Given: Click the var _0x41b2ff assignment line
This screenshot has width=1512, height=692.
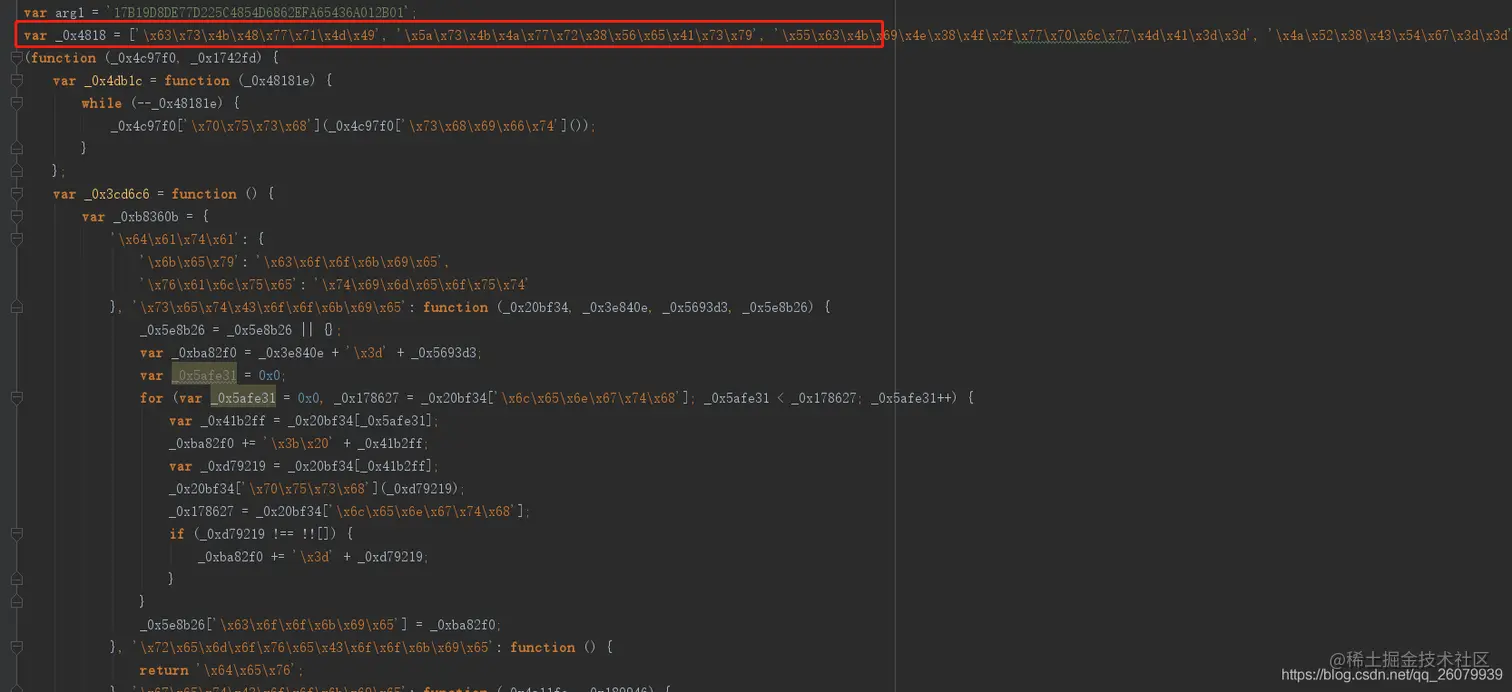Looking at the screenshot, I should click(304, 421).
